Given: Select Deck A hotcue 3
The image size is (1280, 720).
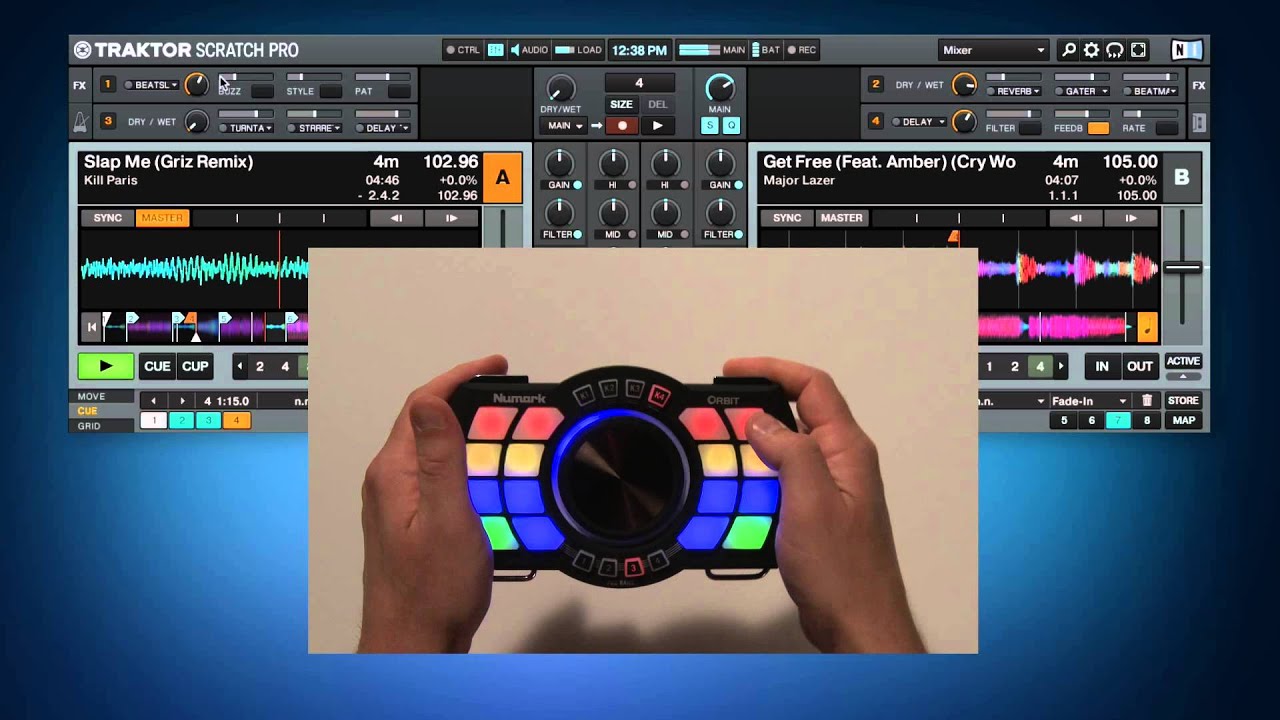Looking at the screenshot, I should (x=209, y=421).
